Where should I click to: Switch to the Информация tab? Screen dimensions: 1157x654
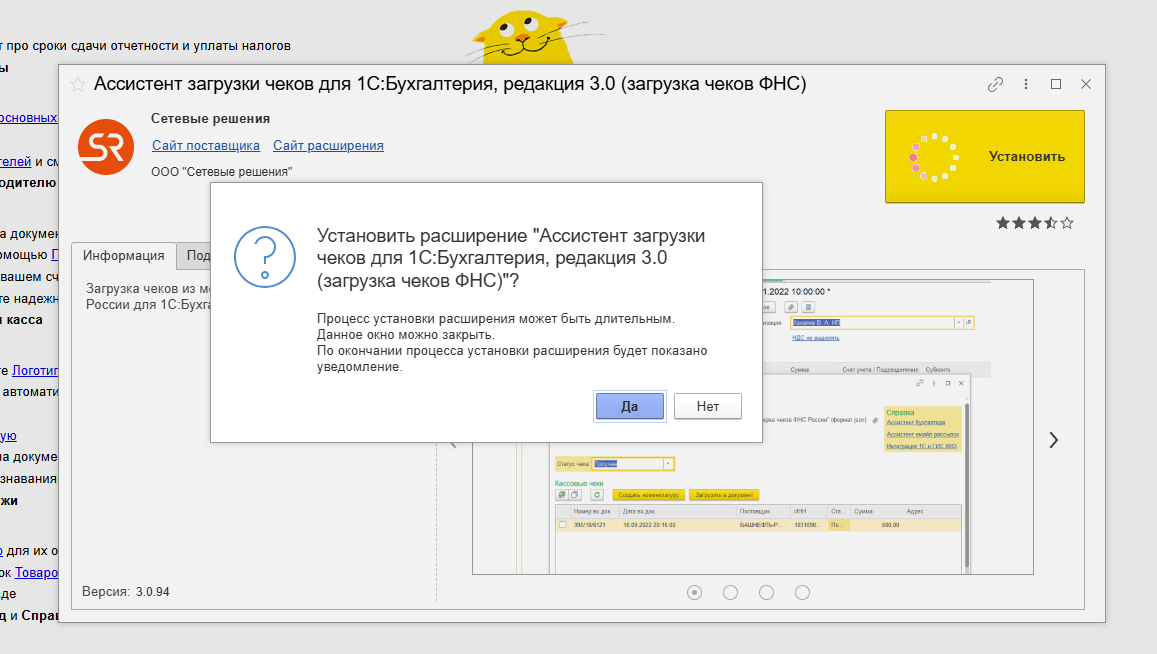(x=123, y=256)
